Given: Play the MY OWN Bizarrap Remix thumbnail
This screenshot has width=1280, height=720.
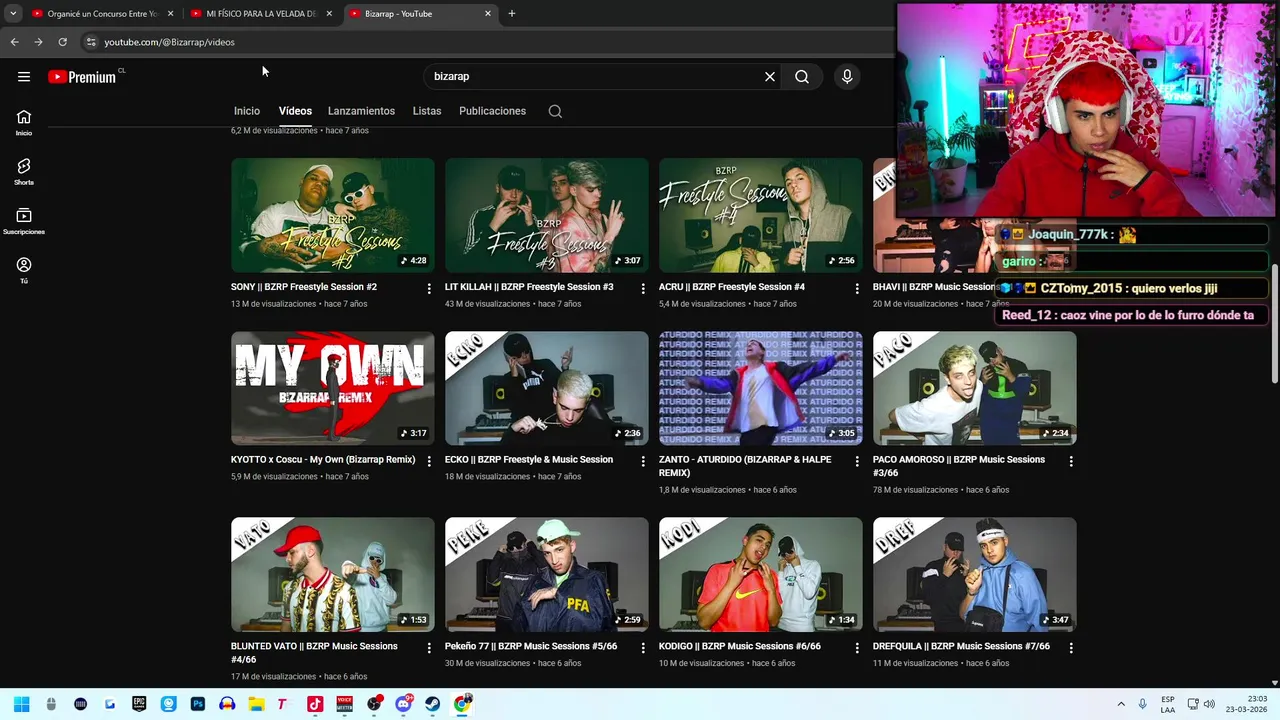Looking at the screenshot, I should point(333,388).
